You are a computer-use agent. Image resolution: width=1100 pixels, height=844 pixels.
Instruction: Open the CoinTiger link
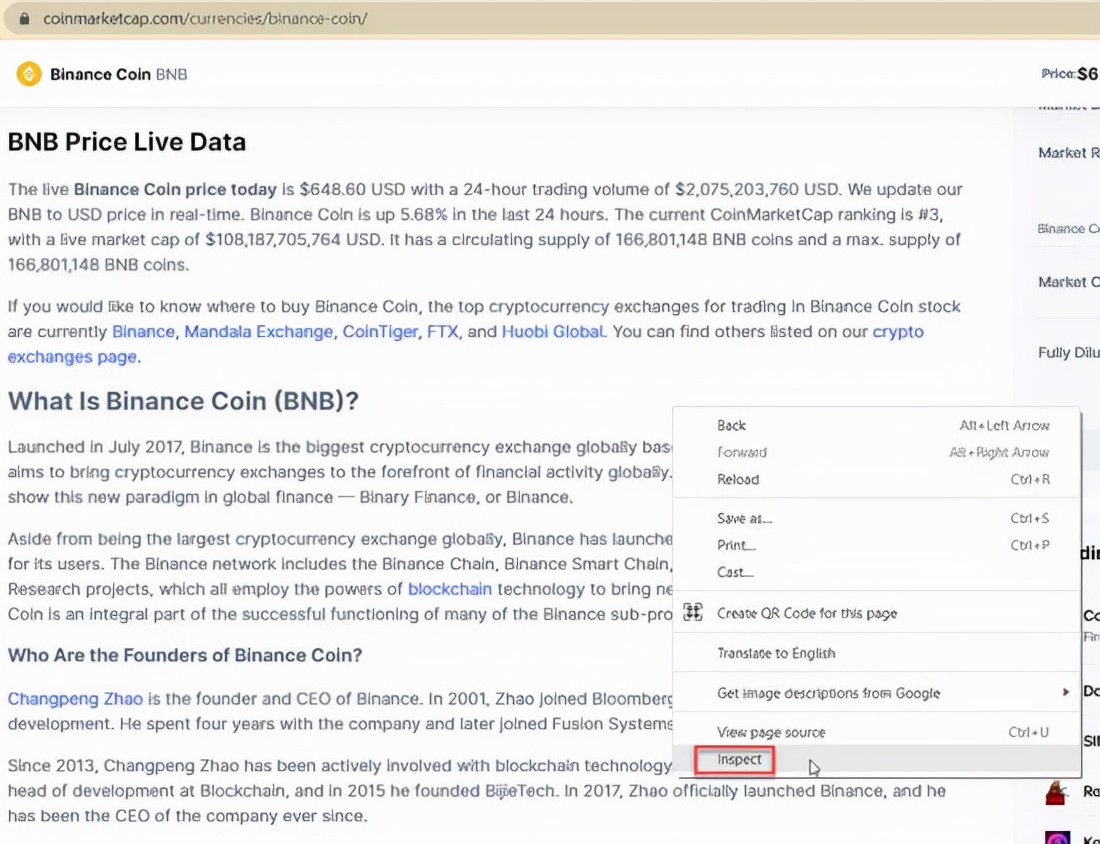(380, 331)
